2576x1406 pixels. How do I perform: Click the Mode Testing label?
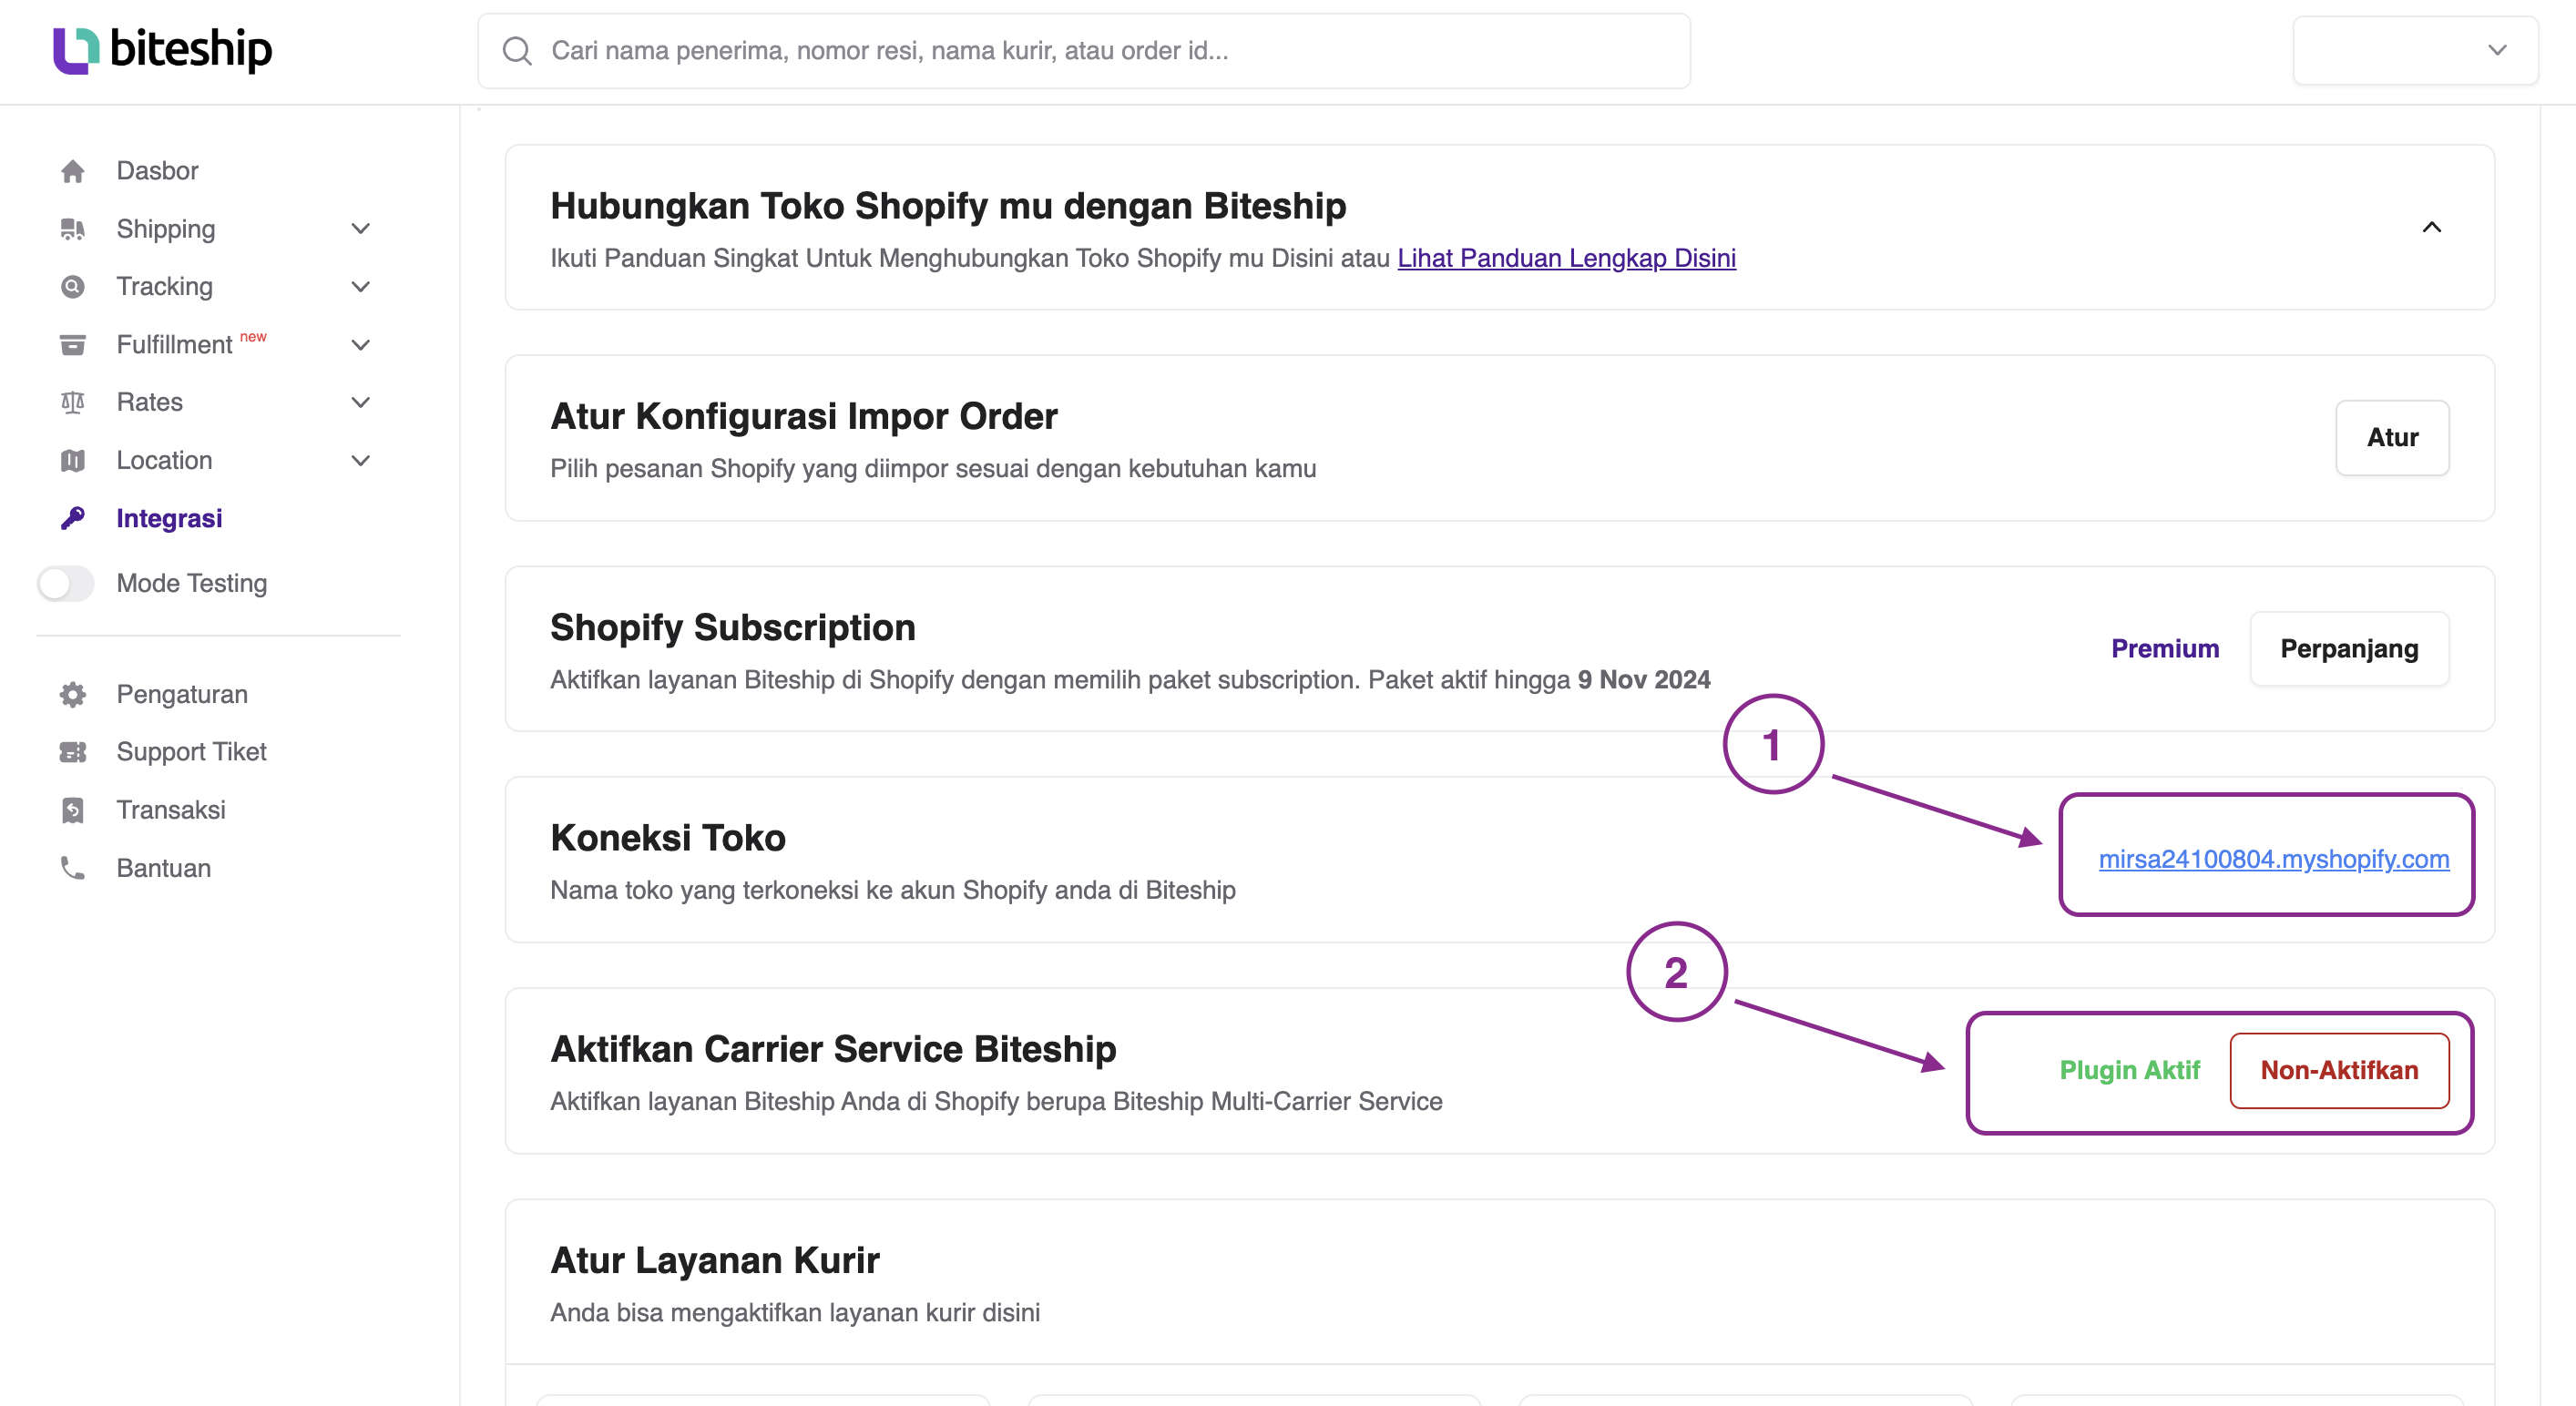pos(192,583)
